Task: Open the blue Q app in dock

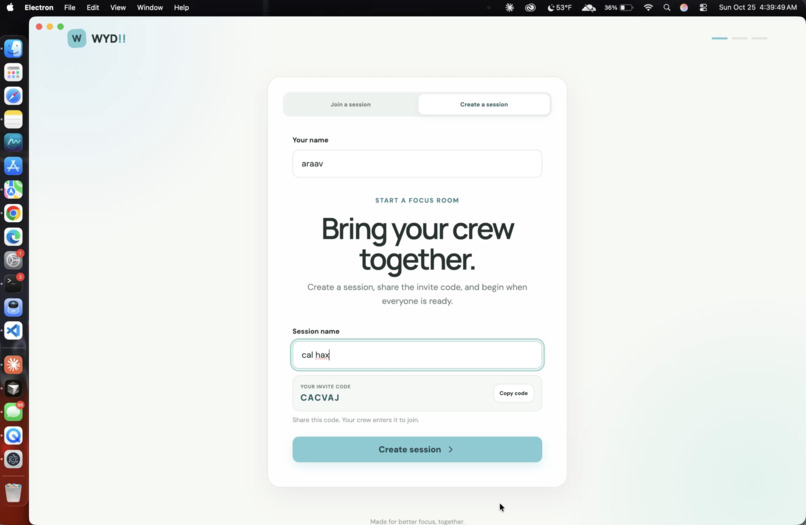Action: coord(13,436)
